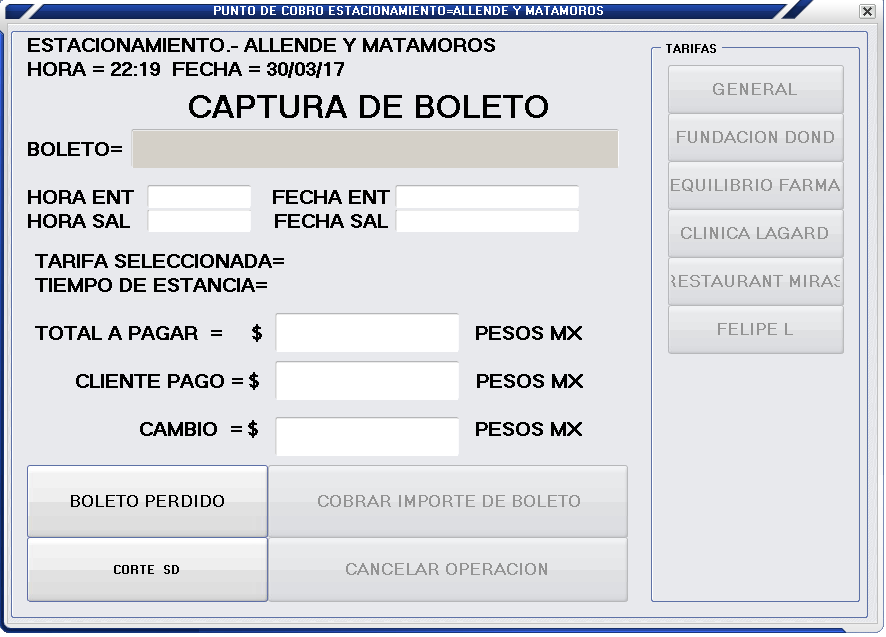This screenshot has height=637, width=886.
Task: Focus the HORA SAL input field
Action: coord(199,221)
